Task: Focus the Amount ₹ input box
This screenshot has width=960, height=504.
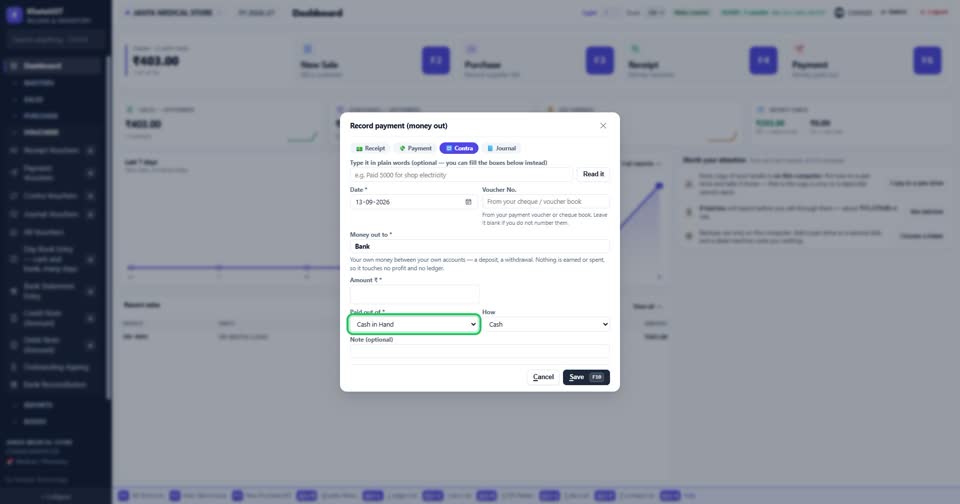Action: 414,294
